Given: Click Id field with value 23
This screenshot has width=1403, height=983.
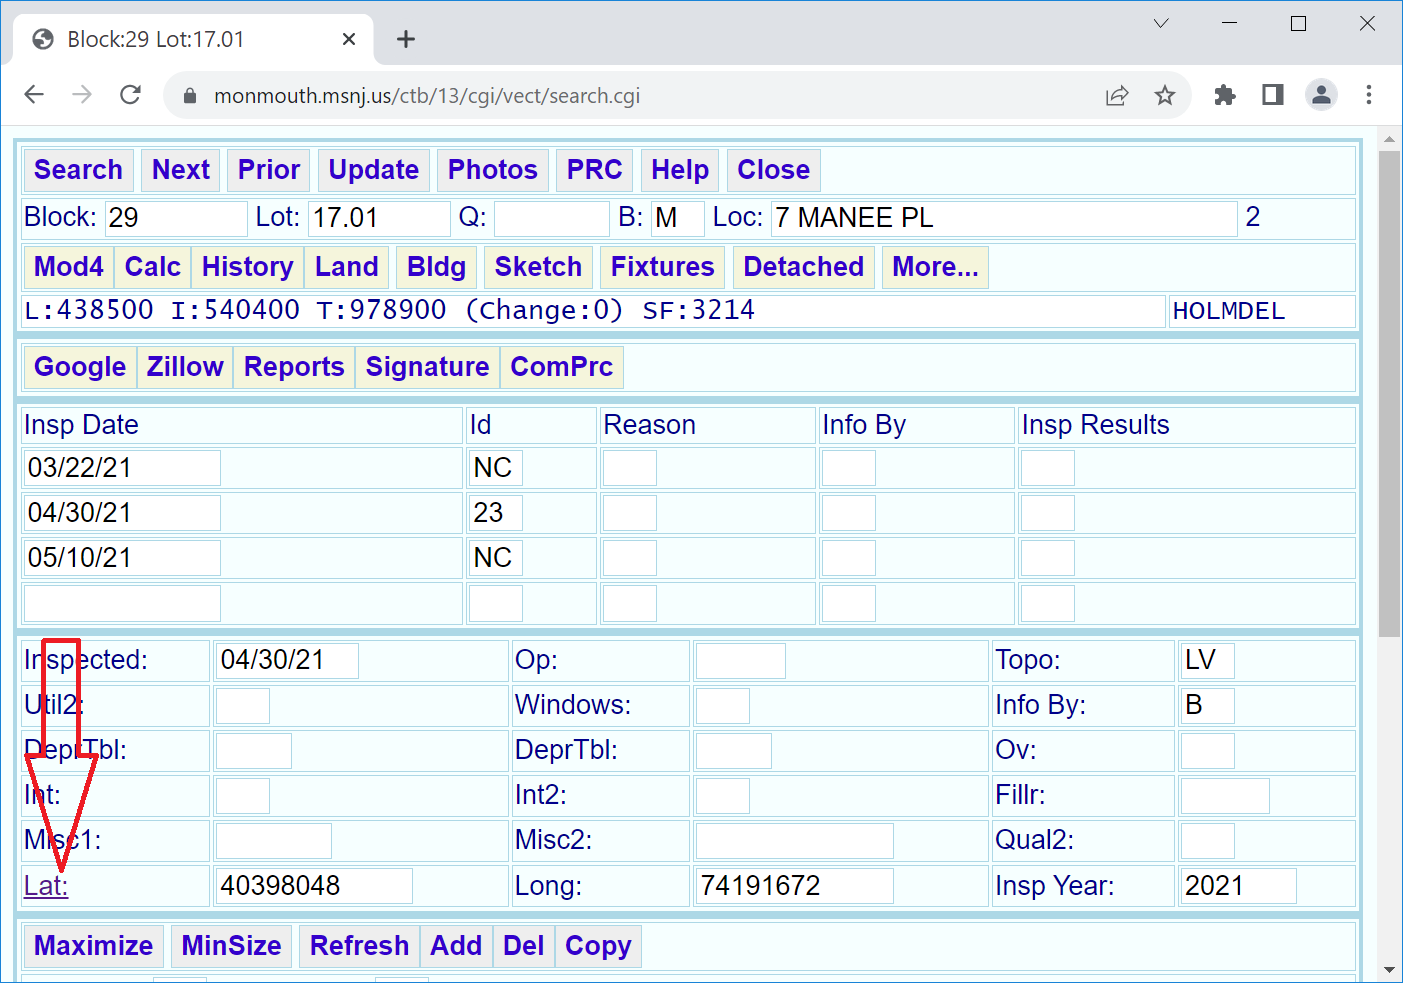Looking at the screenshot, I should point(496,513).
